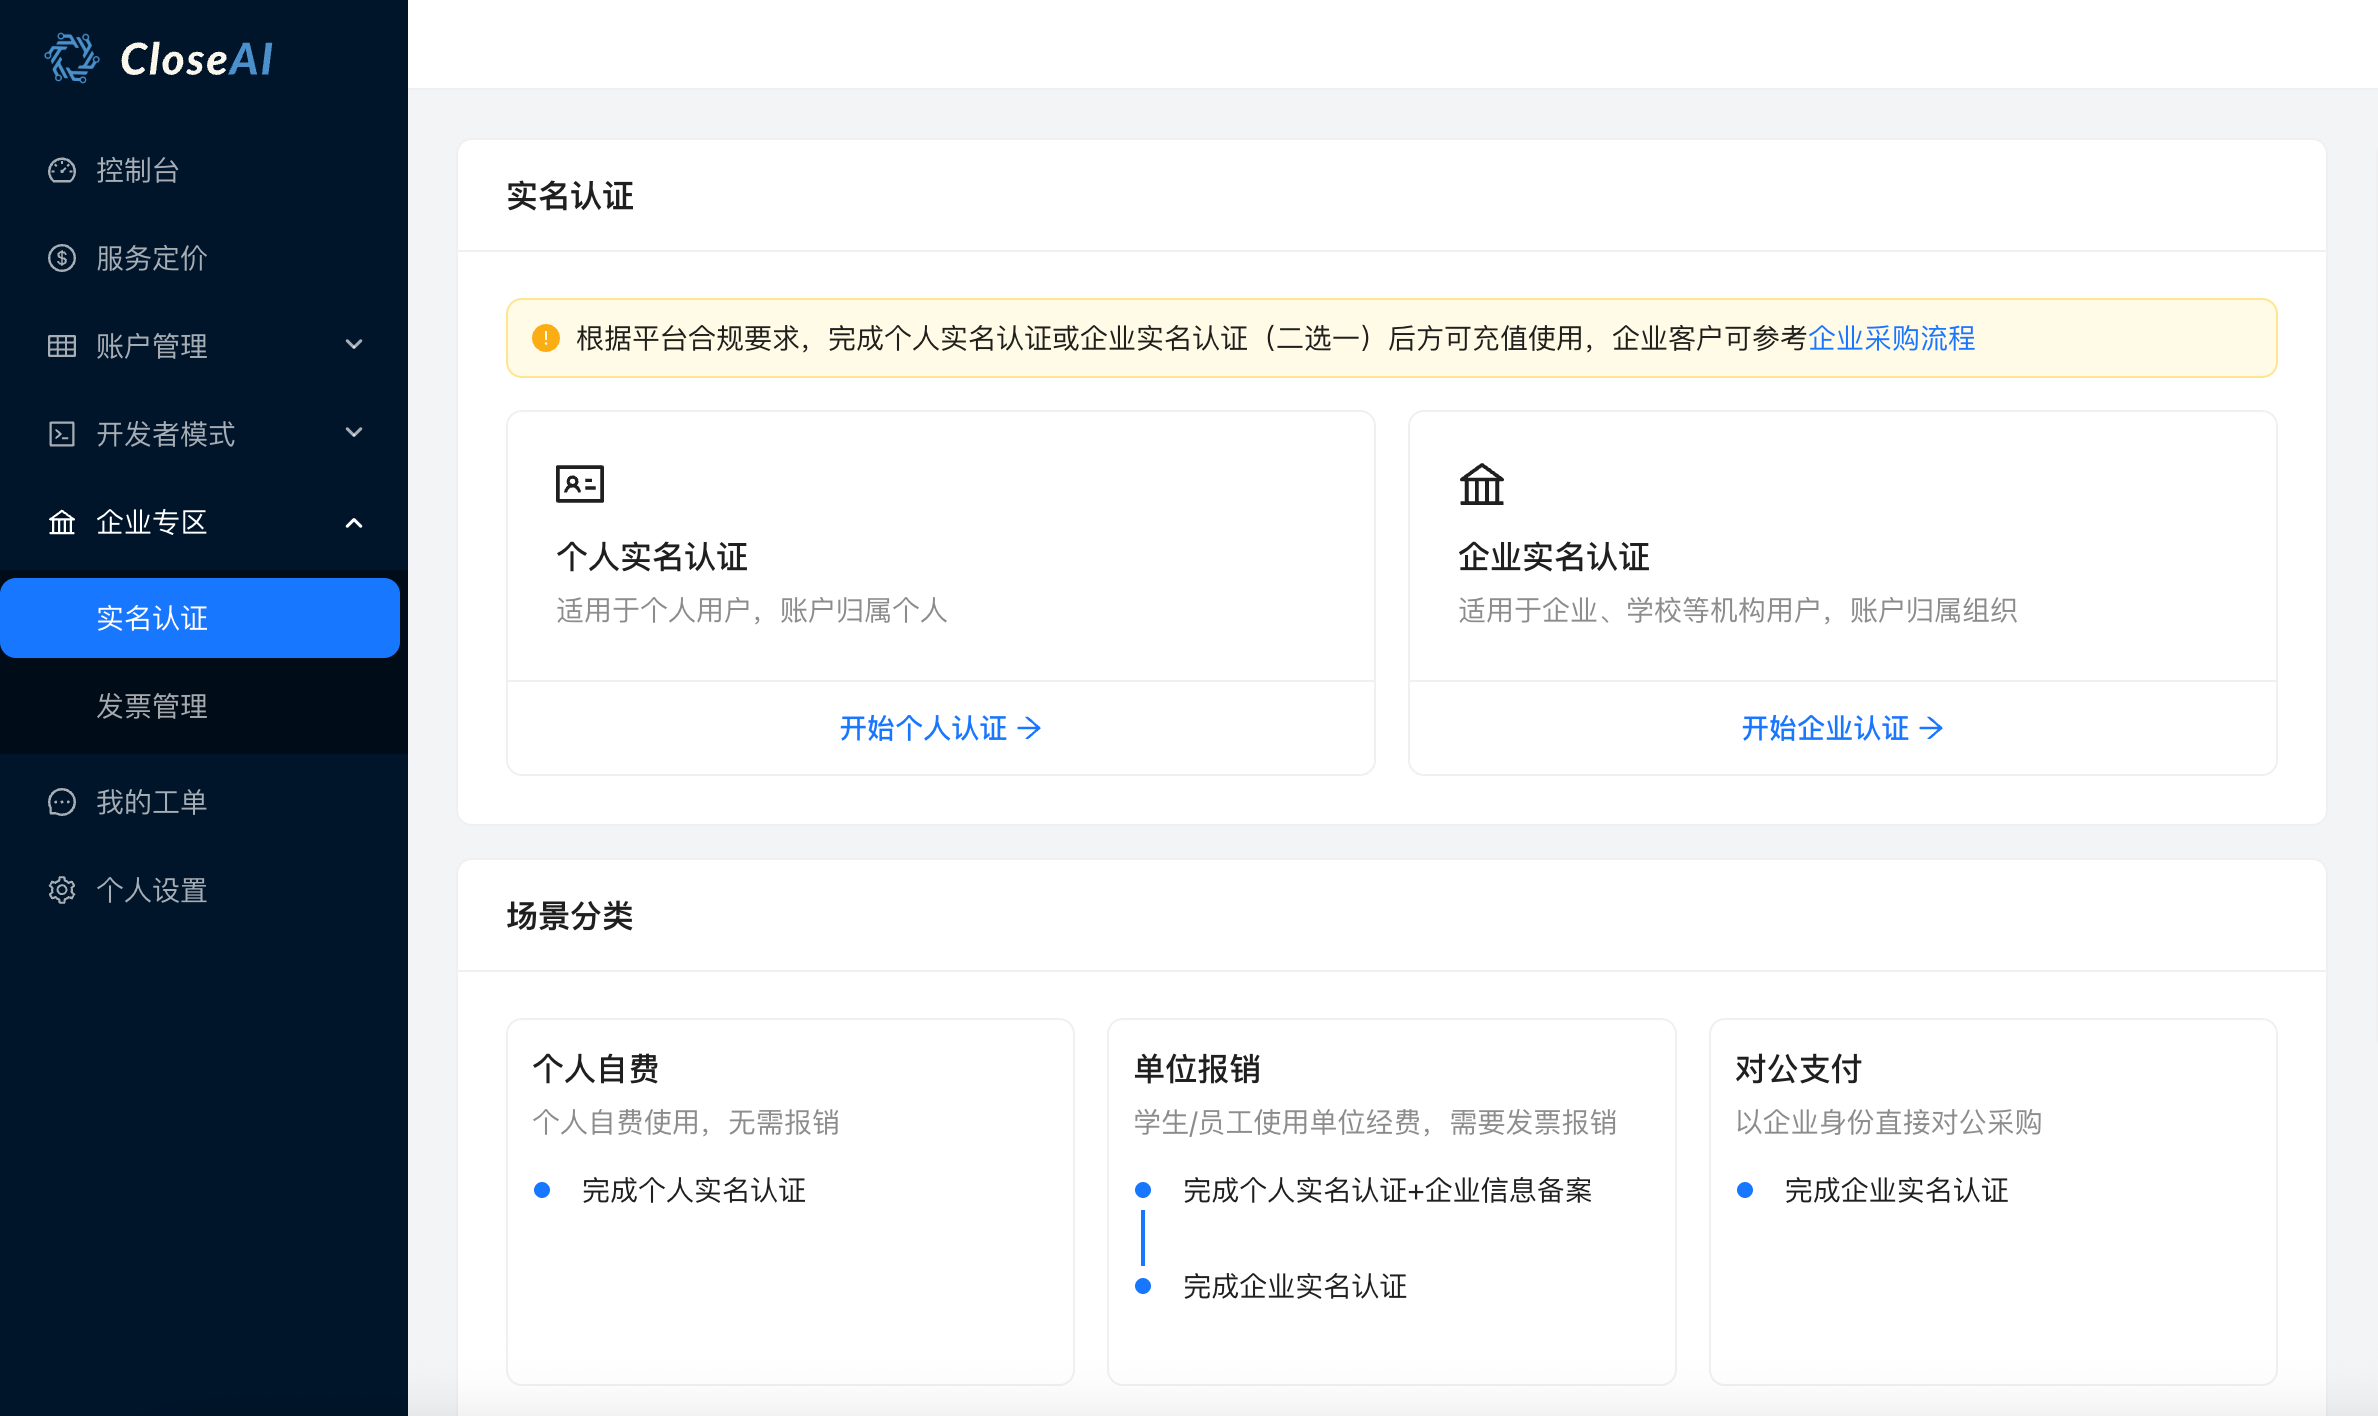Click the arrow icon after 开始个人认证
This screenshot has height=1416, width=2378.
tap(1030, 728)
